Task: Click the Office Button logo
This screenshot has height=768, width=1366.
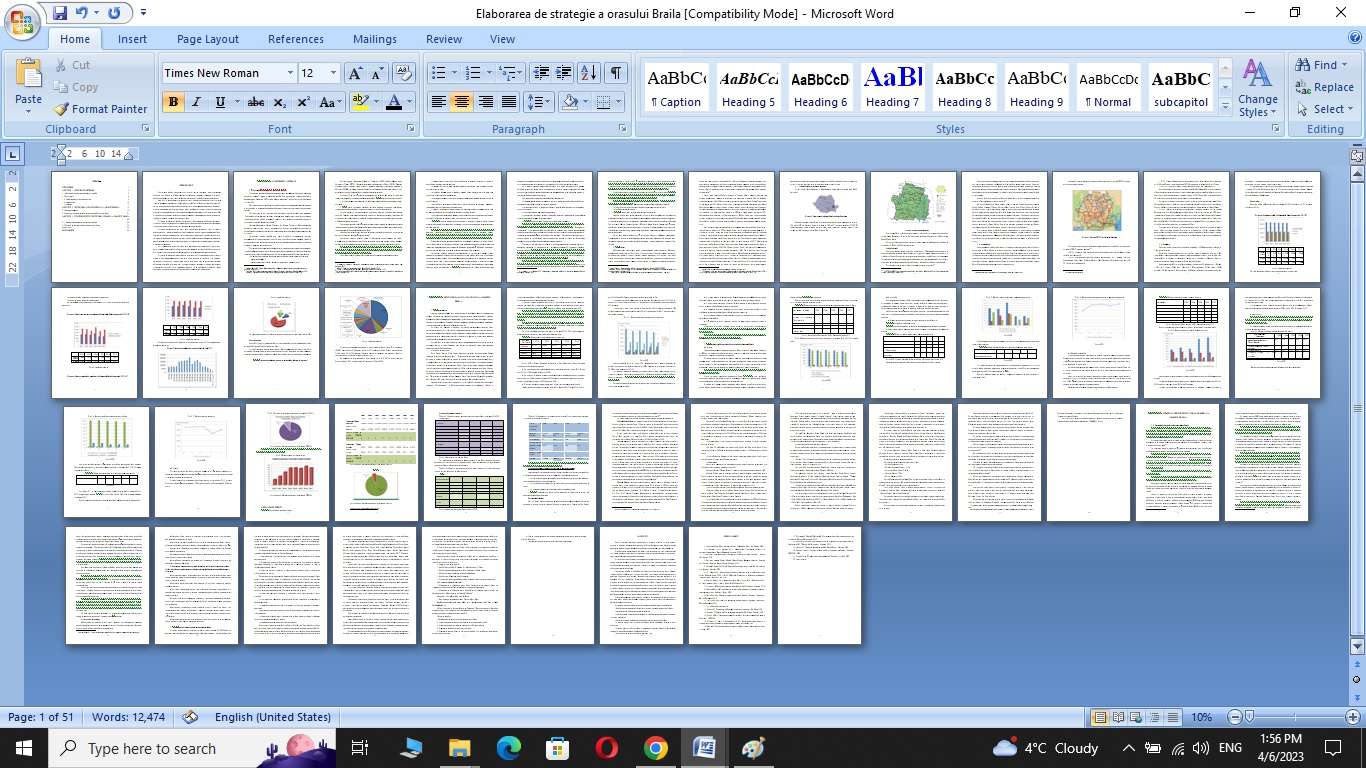Action: click(22, 22)
